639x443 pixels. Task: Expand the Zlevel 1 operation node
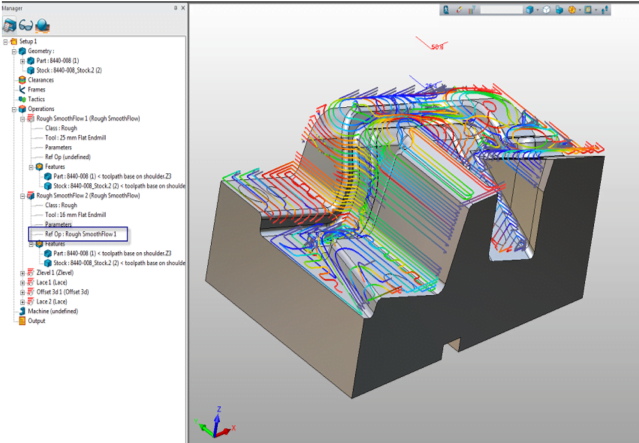[23, 272]
